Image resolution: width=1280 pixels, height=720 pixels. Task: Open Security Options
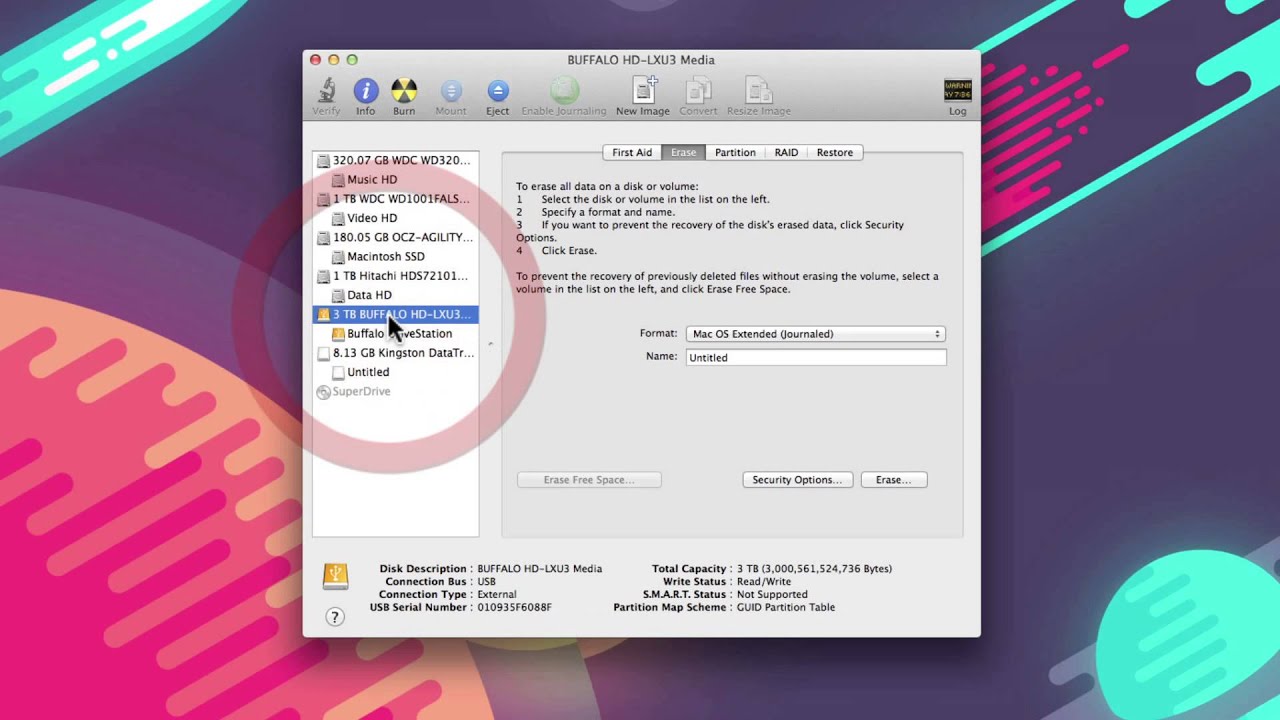pyautogui.click(x=797, y=480)
